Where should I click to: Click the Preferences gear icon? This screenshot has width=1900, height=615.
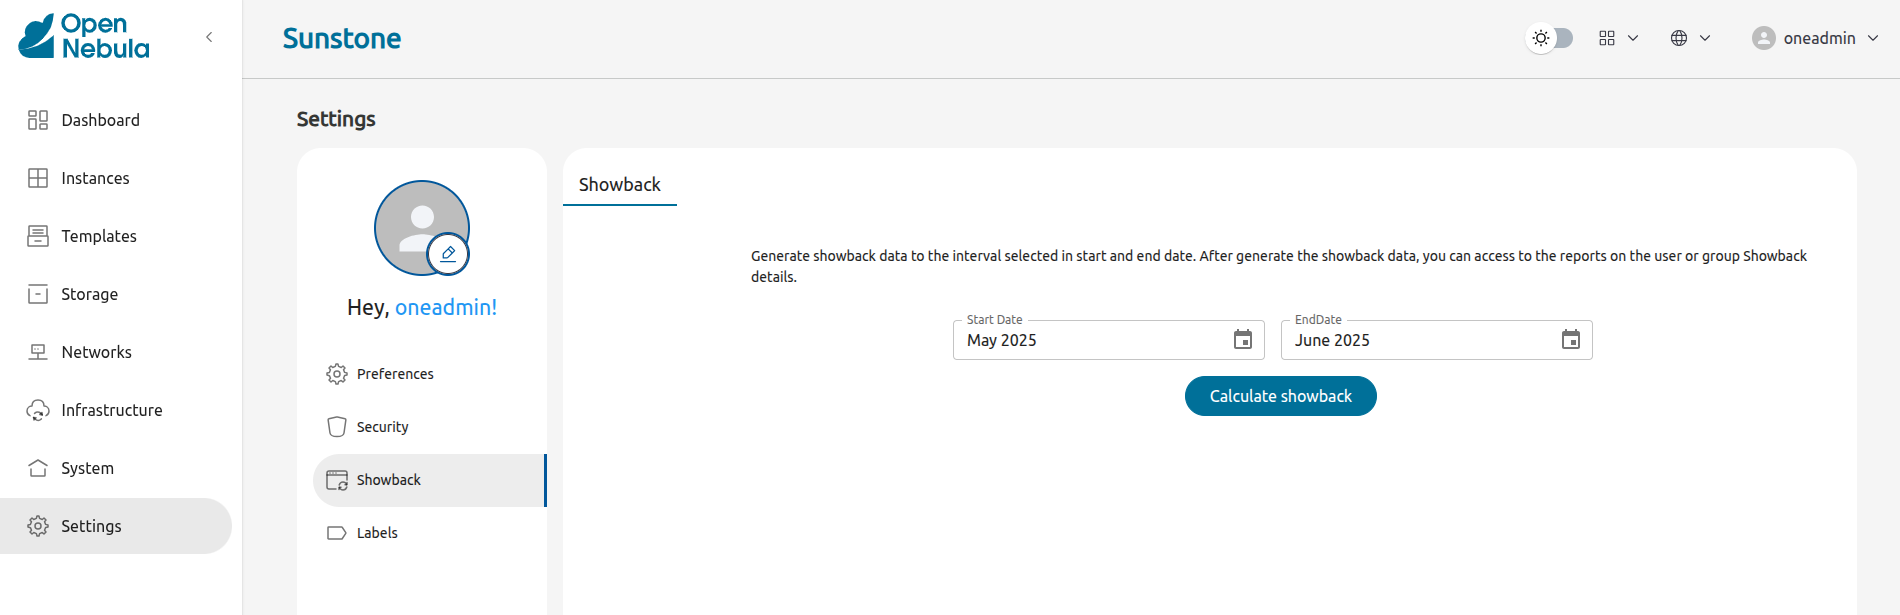[x=337, y=374]
